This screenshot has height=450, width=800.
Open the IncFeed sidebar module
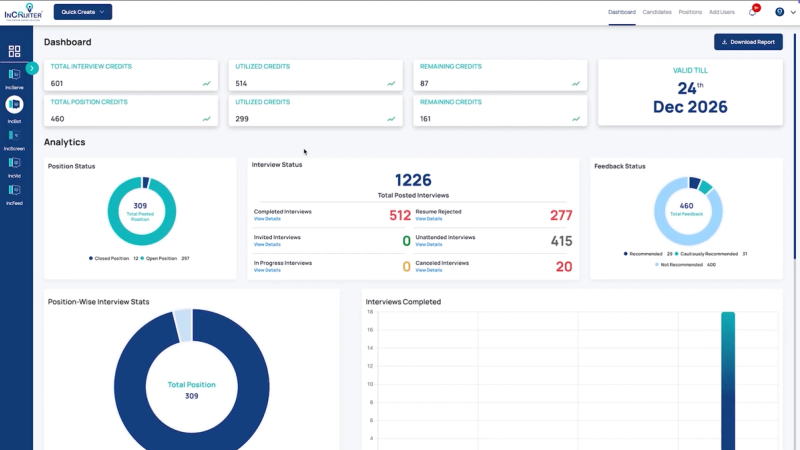pyautogui.click(x=14, y=195)
